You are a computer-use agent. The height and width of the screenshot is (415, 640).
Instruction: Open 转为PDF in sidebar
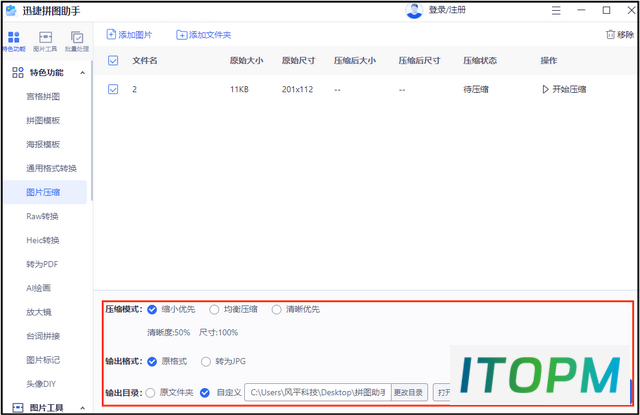[42, 264]
